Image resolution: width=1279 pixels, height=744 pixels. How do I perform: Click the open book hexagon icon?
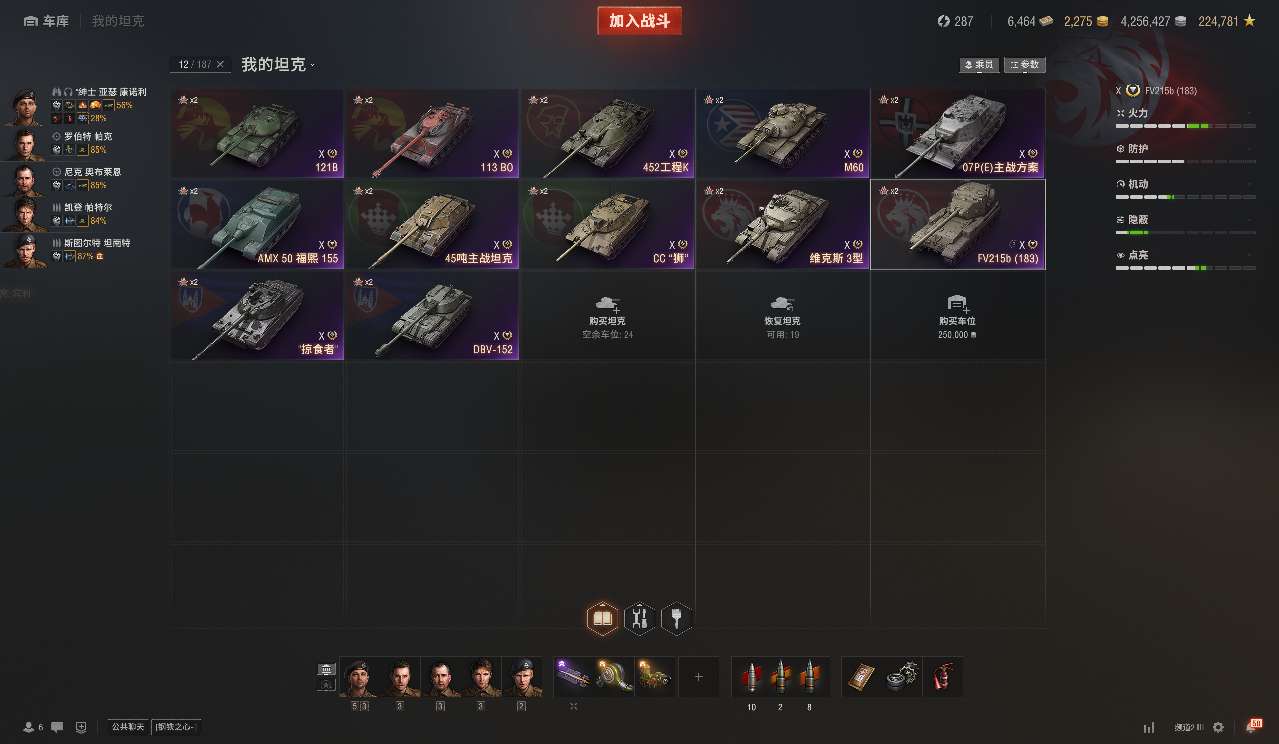click(x=603, y=620)
